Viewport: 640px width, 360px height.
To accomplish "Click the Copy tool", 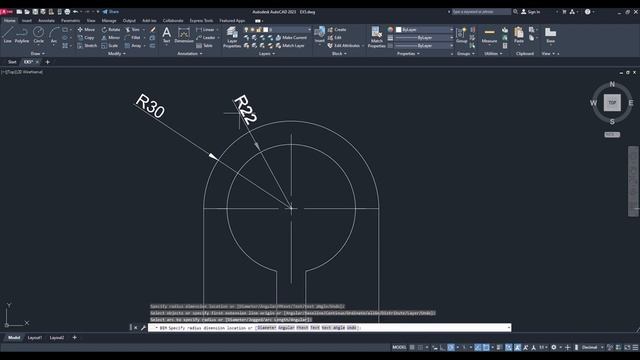I will pyautogui.click(x=86, y=38).
